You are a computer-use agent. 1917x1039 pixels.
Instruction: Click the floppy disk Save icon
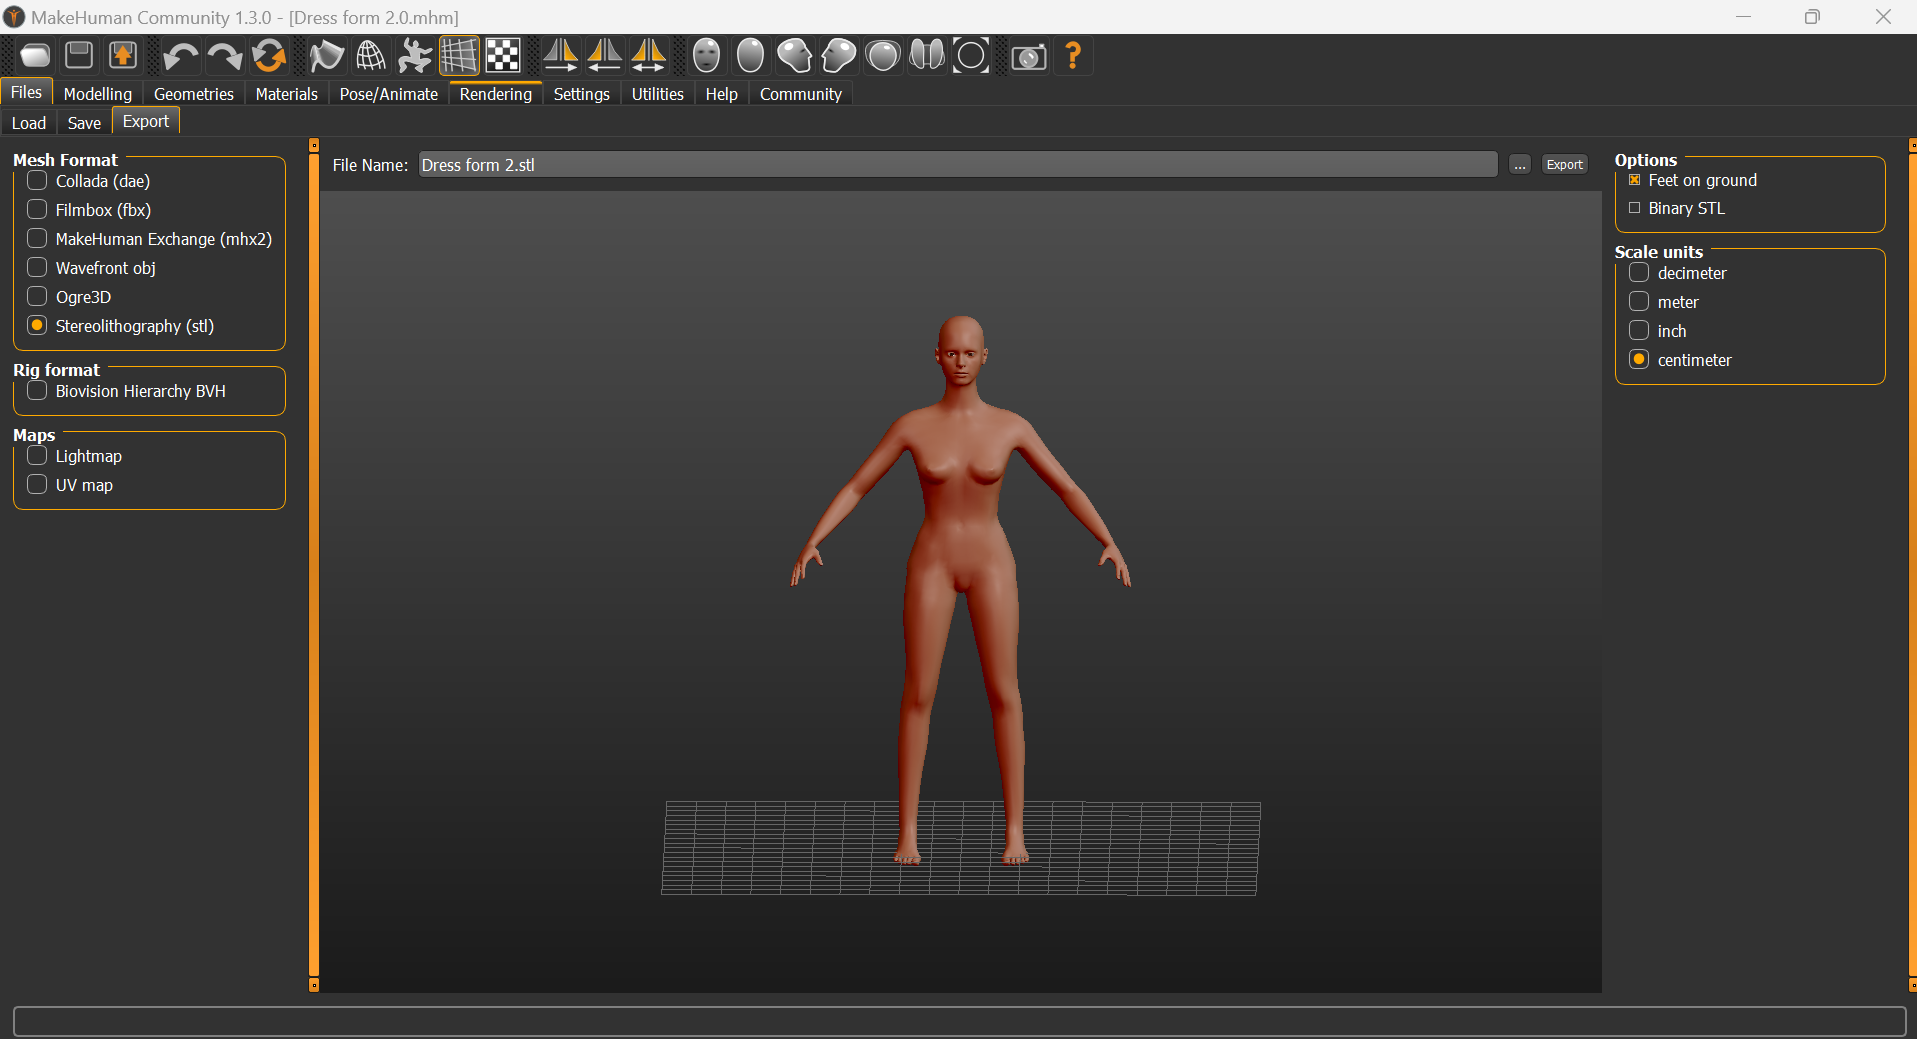click(x=79, y=56)
